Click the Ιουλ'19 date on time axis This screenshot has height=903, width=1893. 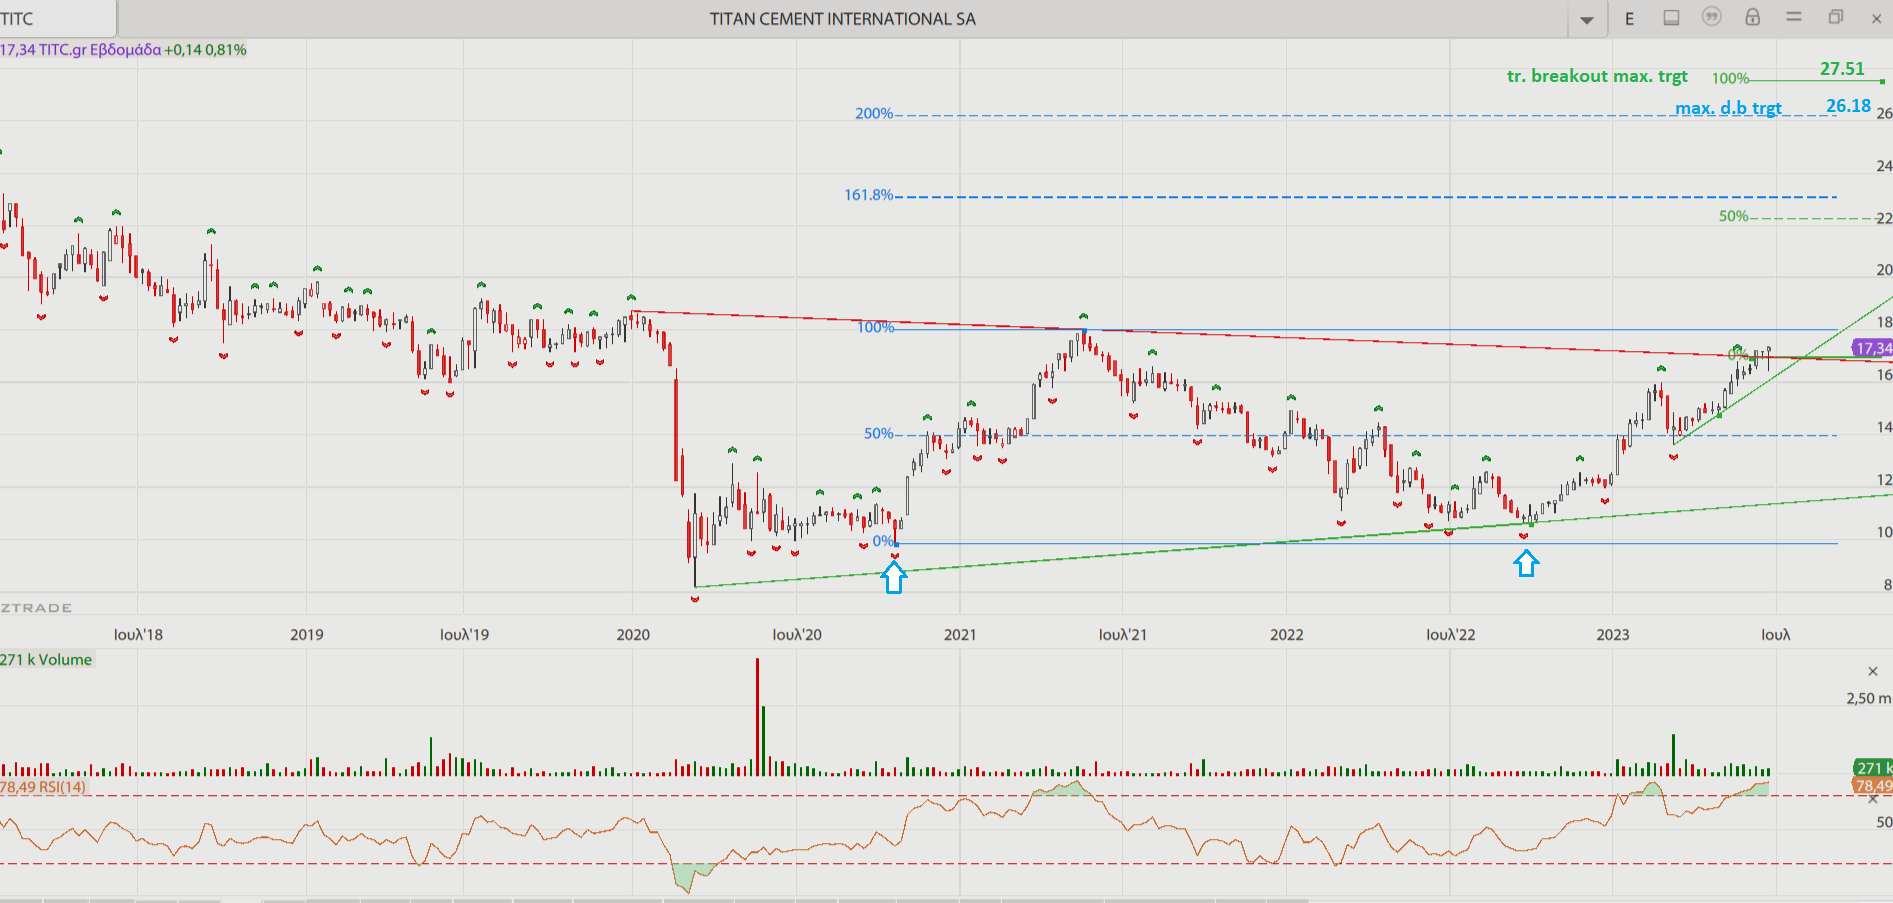[x=465, y=634]
